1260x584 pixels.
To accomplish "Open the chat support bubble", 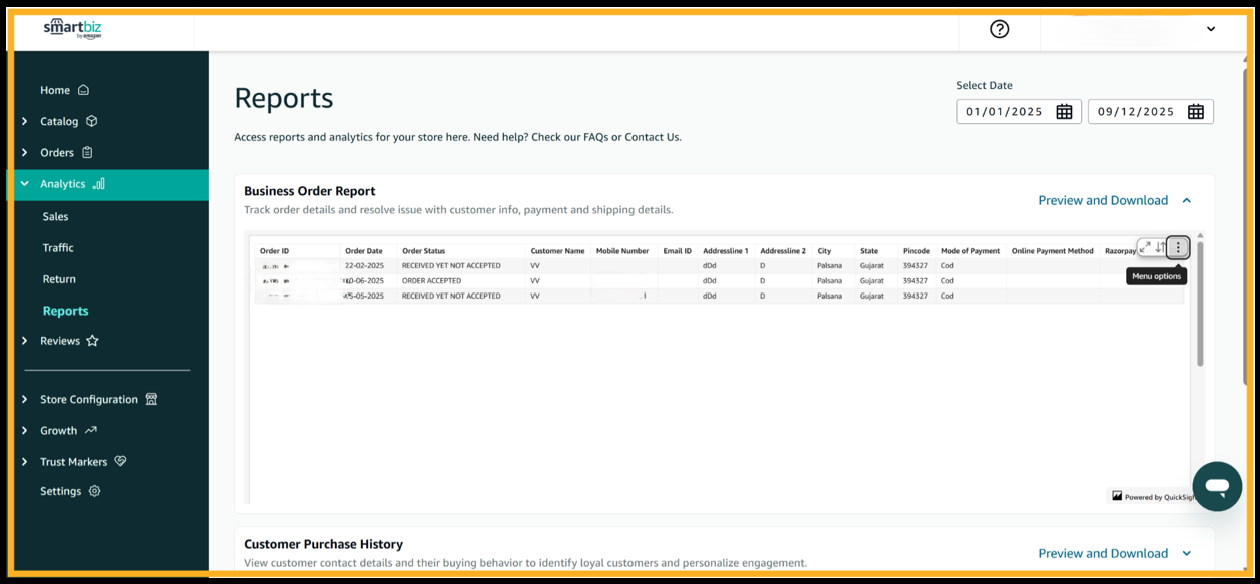I will pyautogui.click(x=1217, y=487).
